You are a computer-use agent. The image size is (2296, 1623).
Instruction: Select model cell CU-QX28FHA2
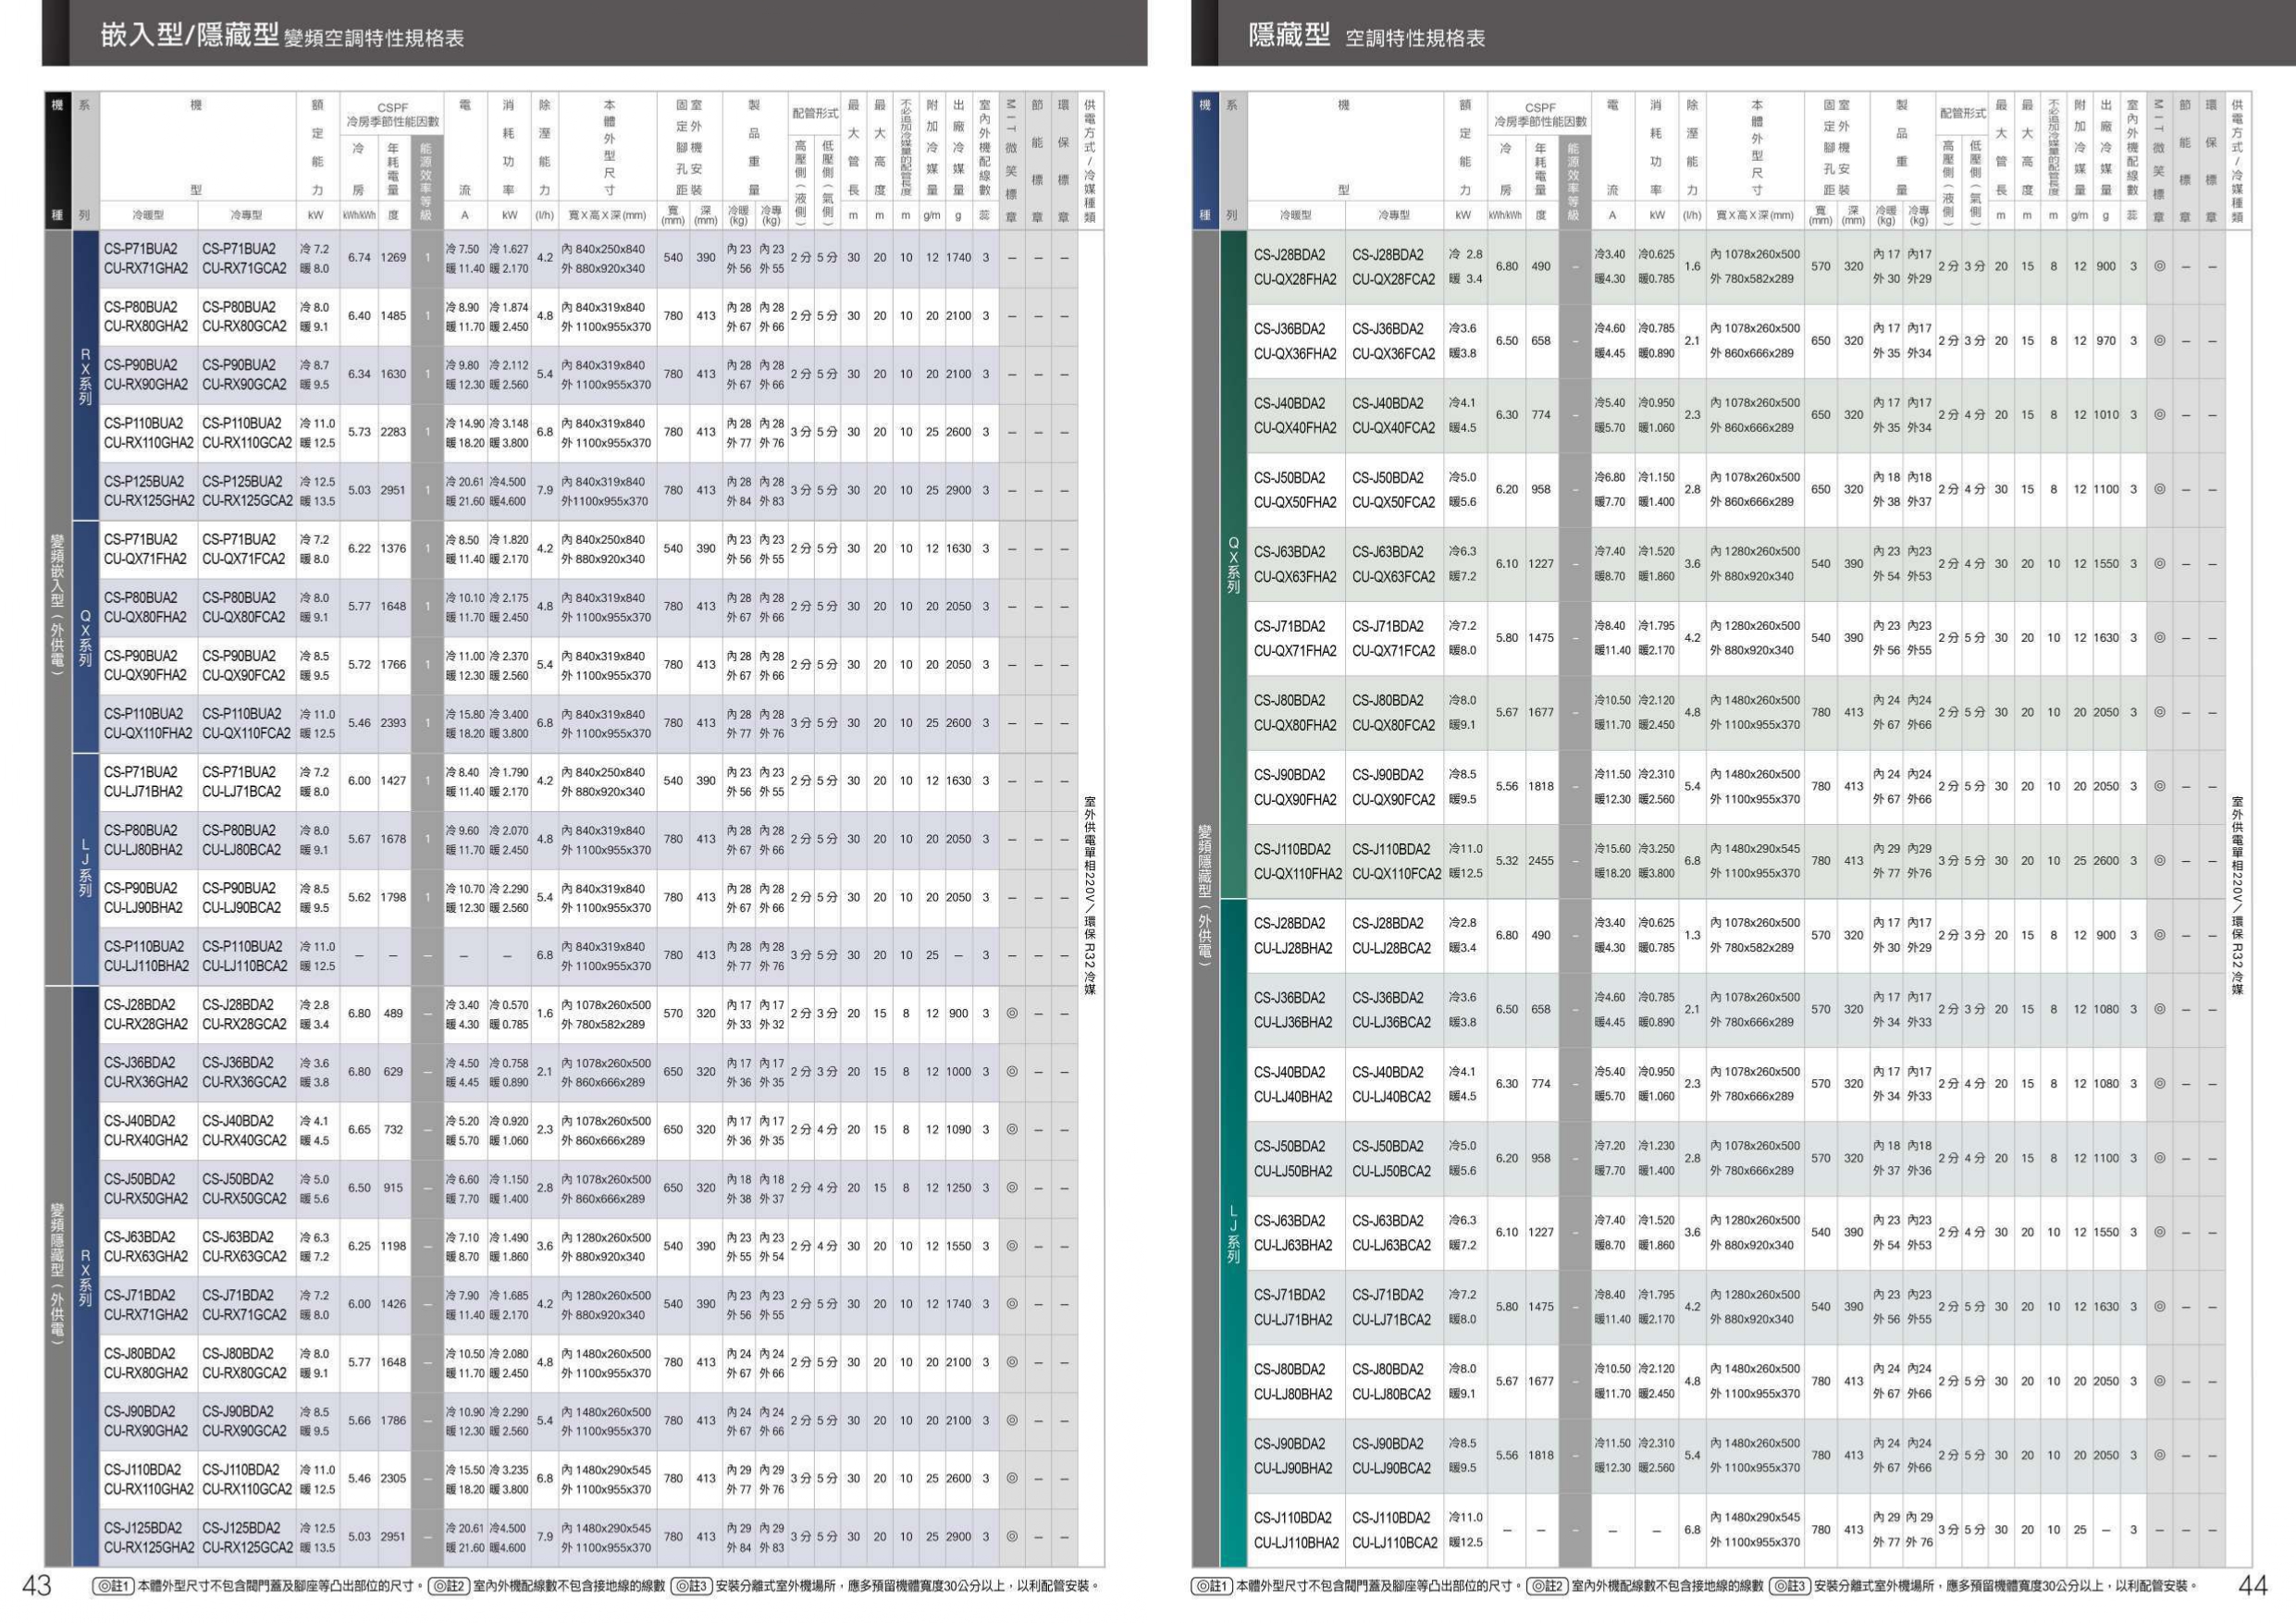coord(1295,279)
